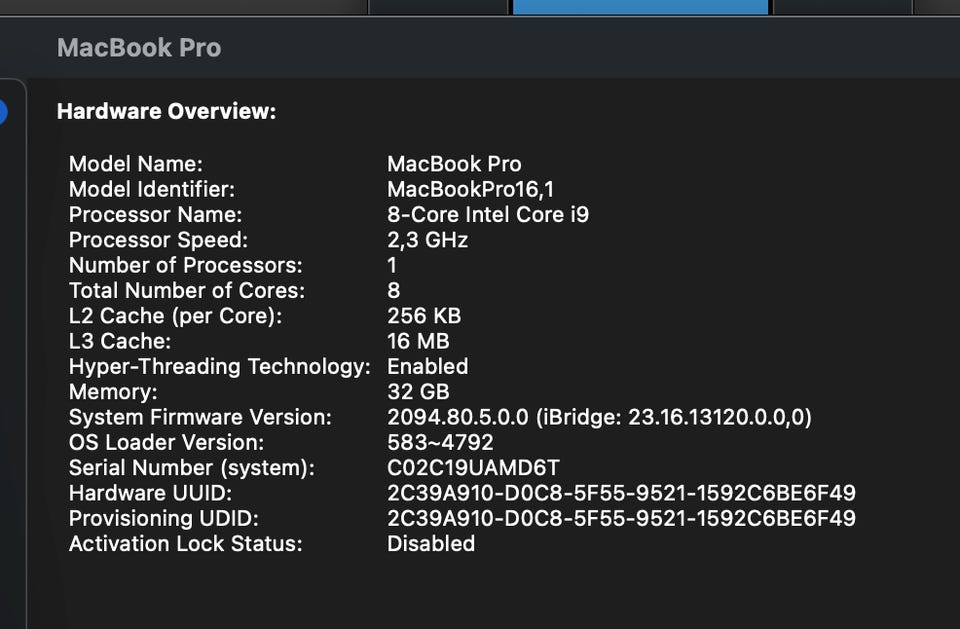Screen dimensions: 960x629
Task: Select the firmware value 2094.80.5.0.0
Action: tap(458, 417)
